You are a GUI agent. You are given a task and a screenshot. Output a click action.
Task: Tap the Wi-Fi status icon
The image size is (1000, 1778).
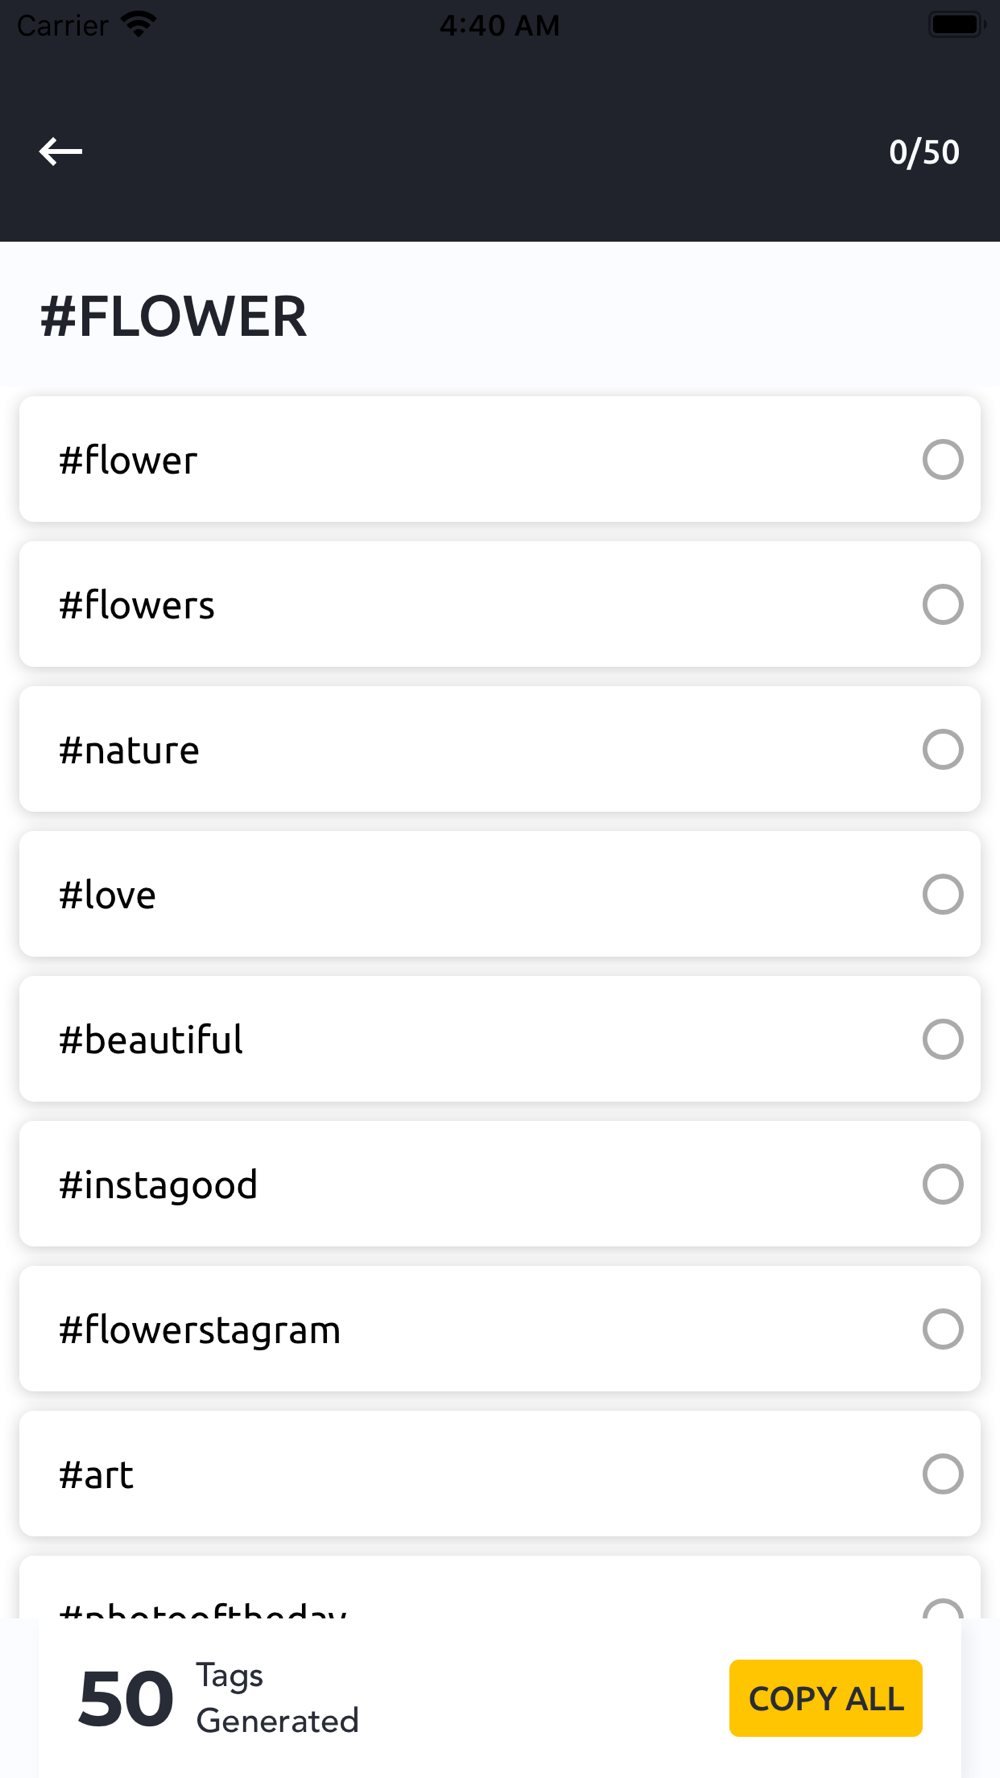point(138,24)
